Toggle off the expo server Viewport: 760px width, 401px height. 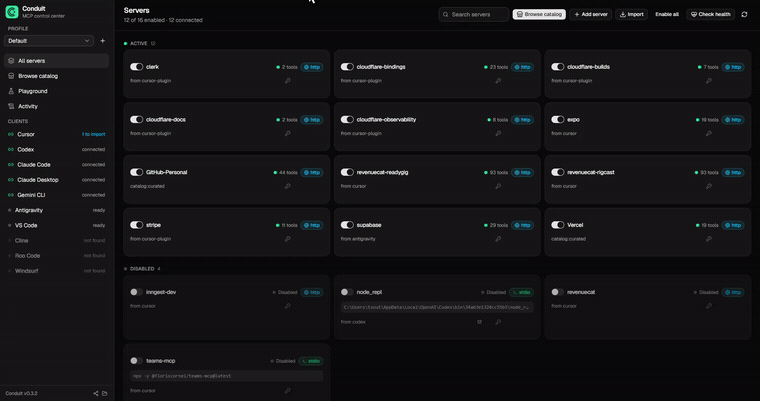[x=558, y=119]
